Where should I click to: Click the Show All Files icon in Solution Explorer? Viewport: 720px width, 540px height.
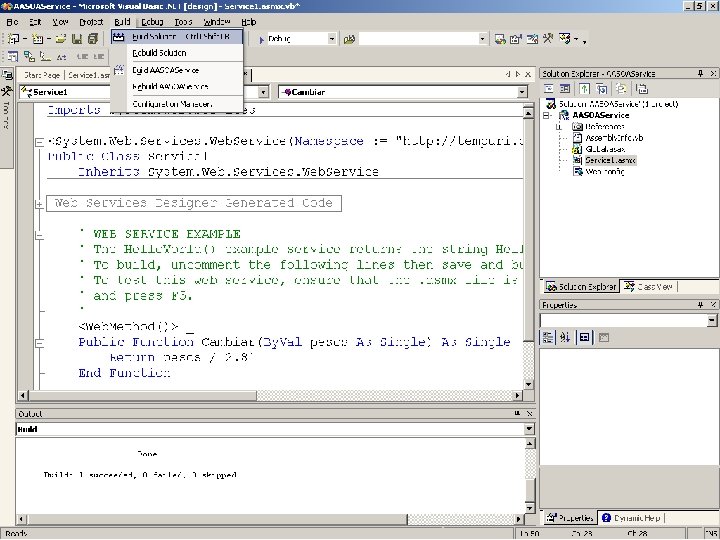point(621,89)
